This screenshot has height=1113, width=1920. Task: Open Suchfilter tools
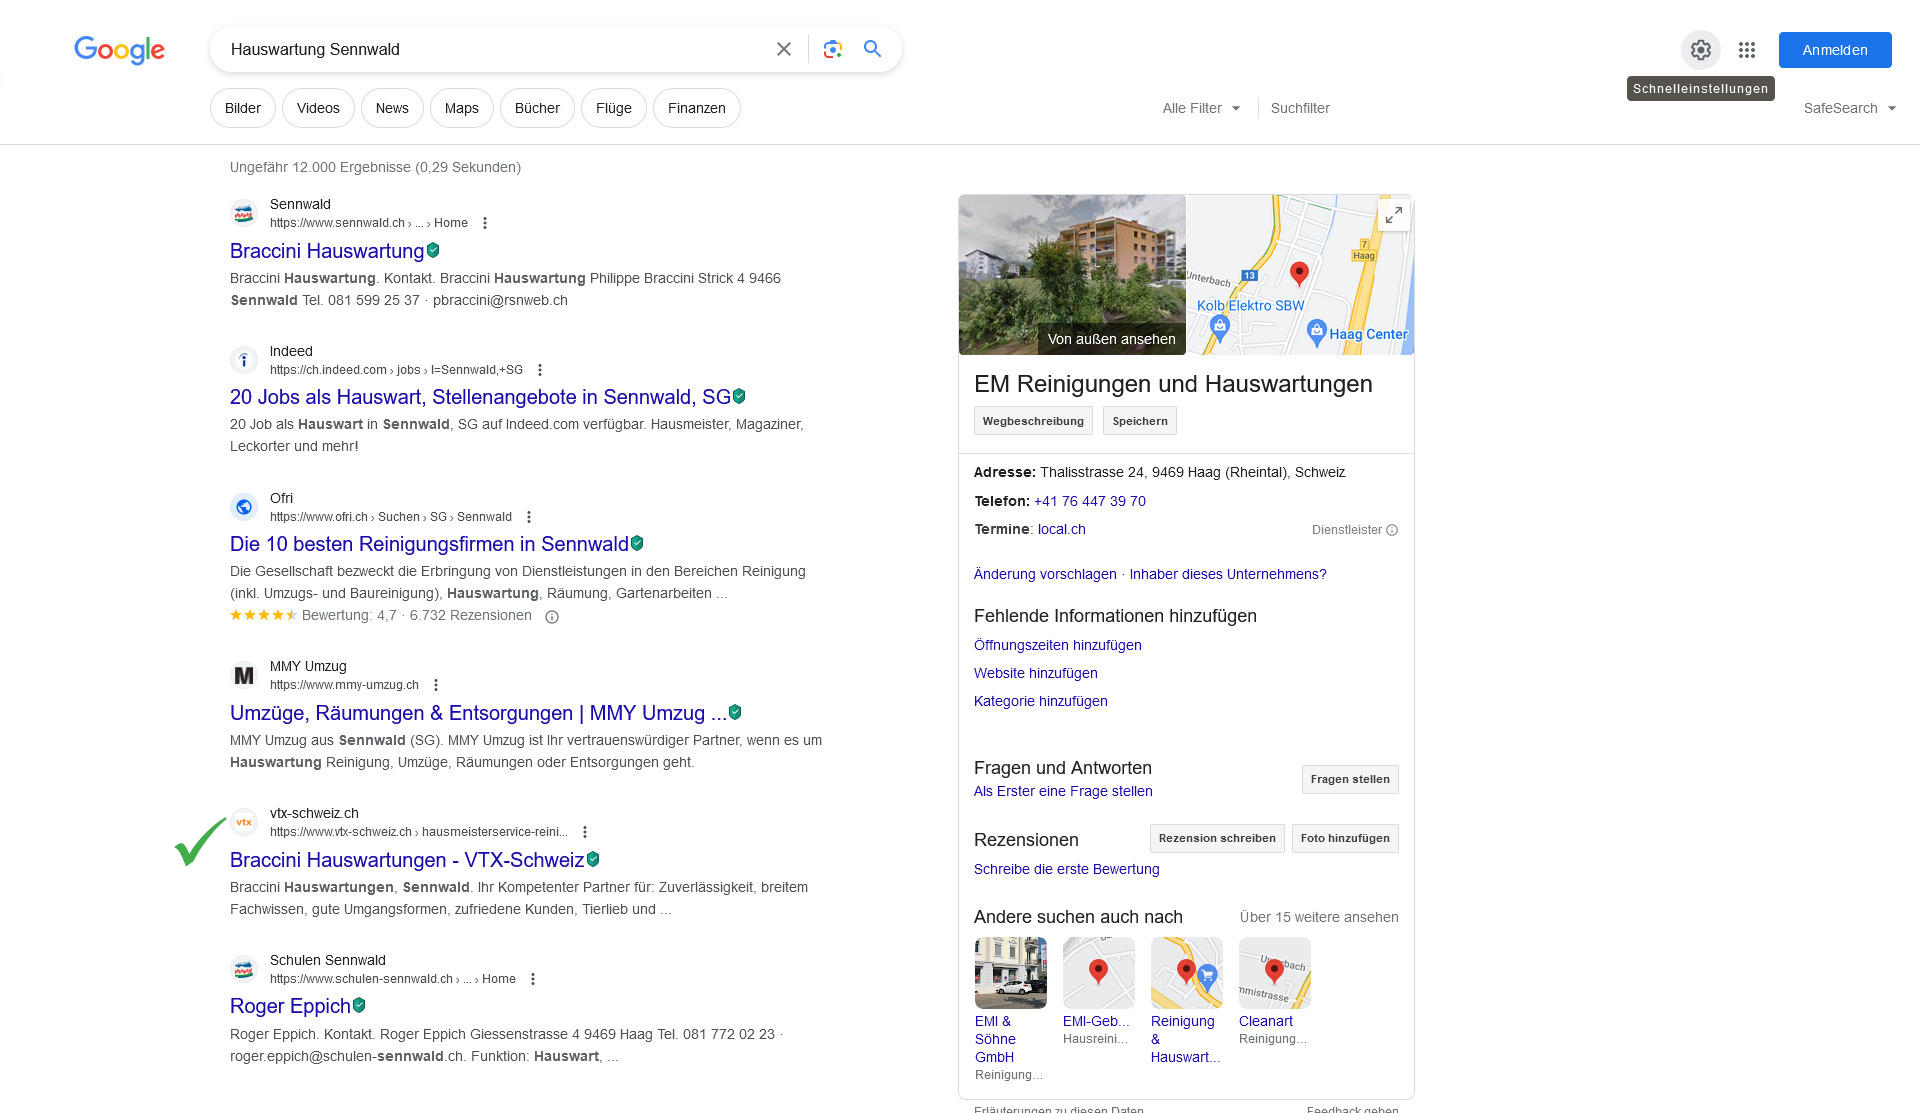pos(1300,108)
